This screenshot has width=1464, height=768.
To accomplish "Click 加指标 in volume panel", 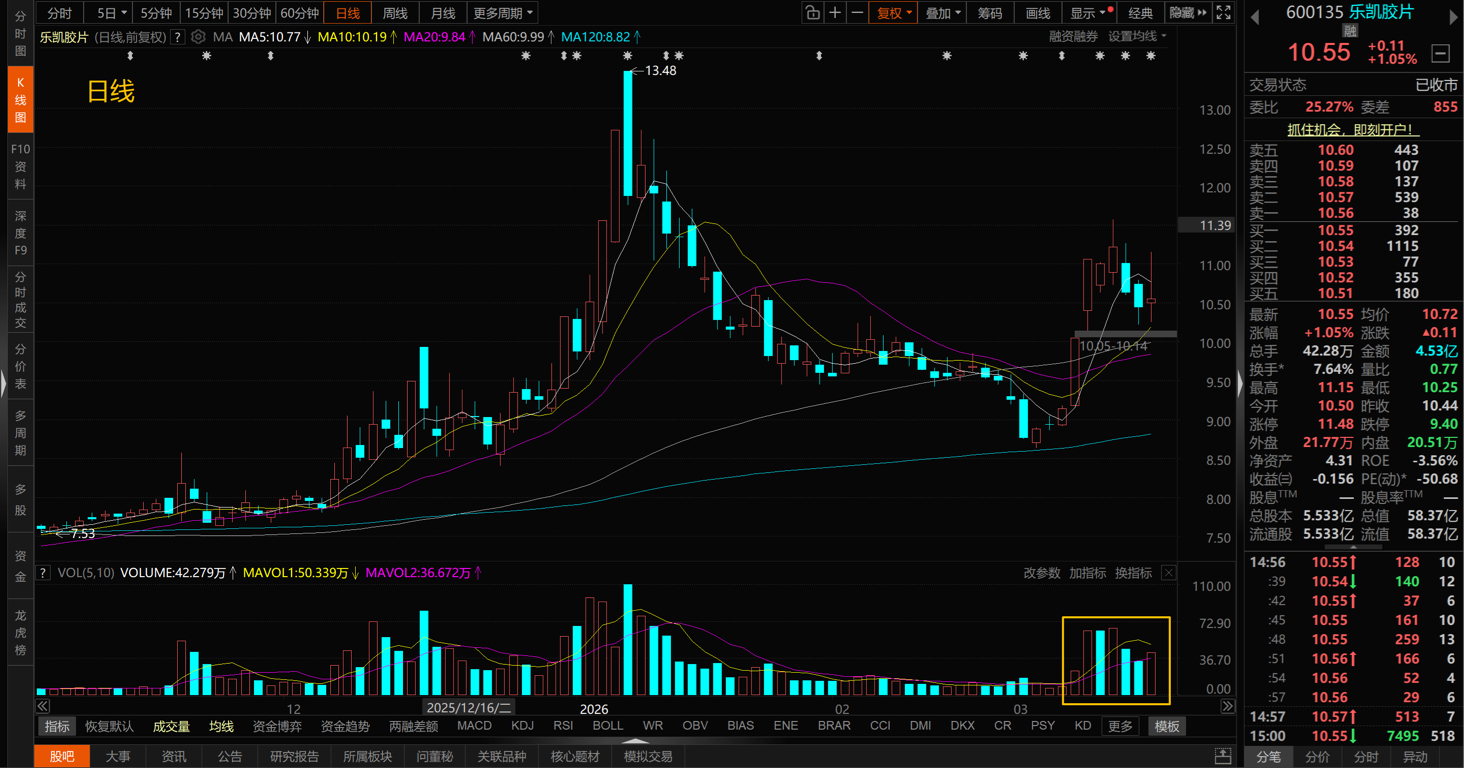I will (x=1087, y=573).
